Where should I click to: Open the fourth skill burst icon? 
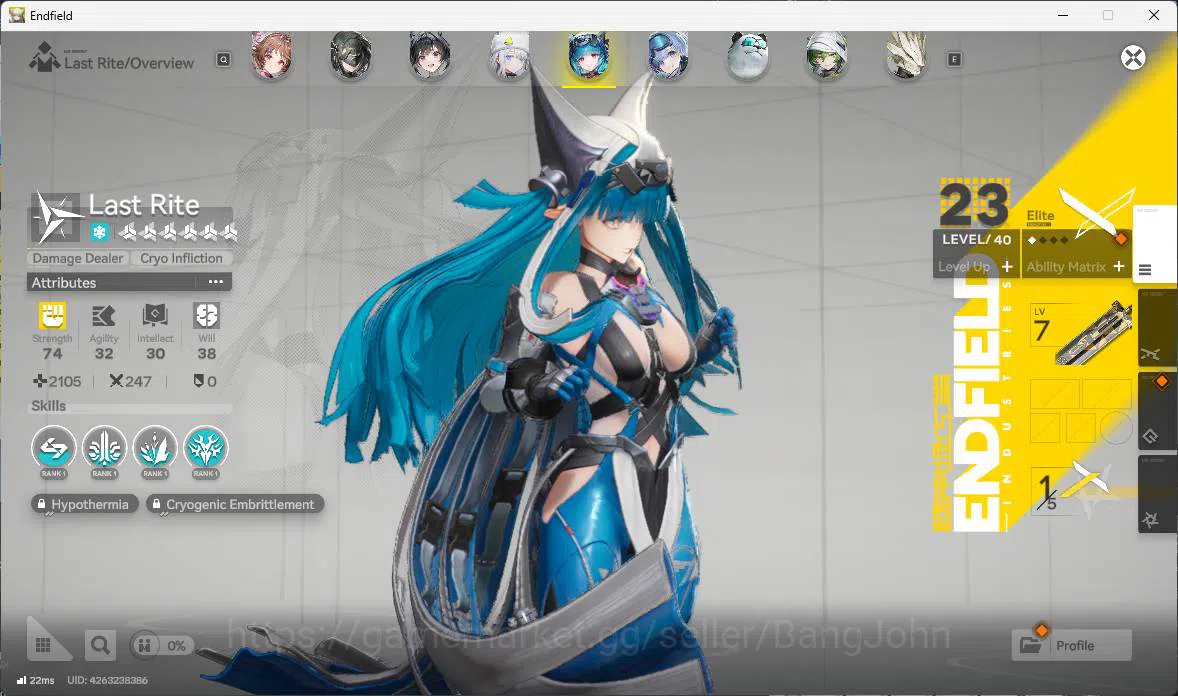tap(206, 448)
